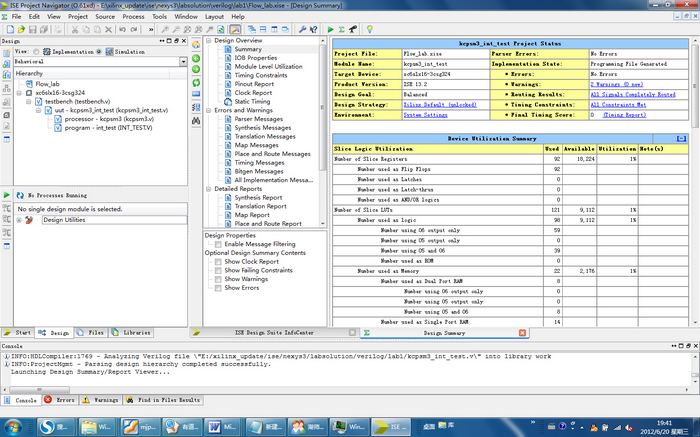Open the System Settings link
This screenshot has height=437, width=700.
point(425,115)
